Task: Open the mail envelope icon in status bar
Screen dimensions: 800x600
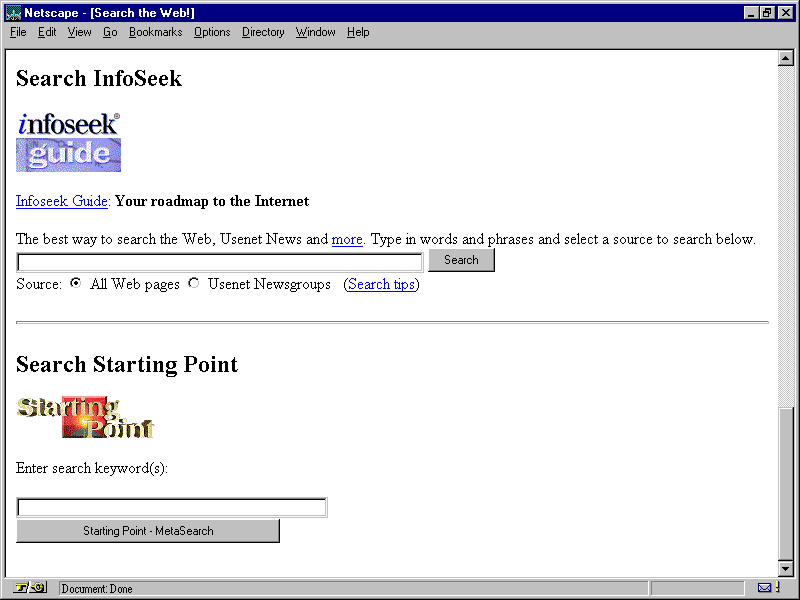Action: pos(765,588)
